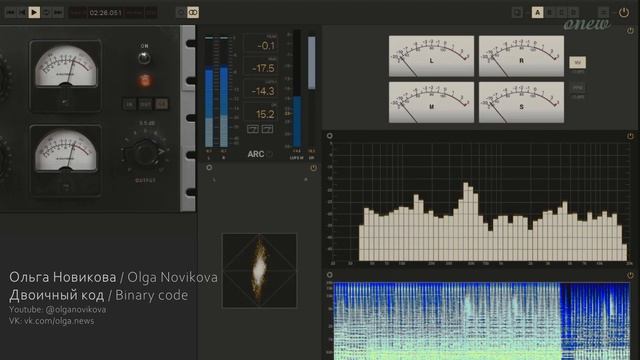Click the S channel VU meter
Viewport: 640px width, 360px height.
521,102
